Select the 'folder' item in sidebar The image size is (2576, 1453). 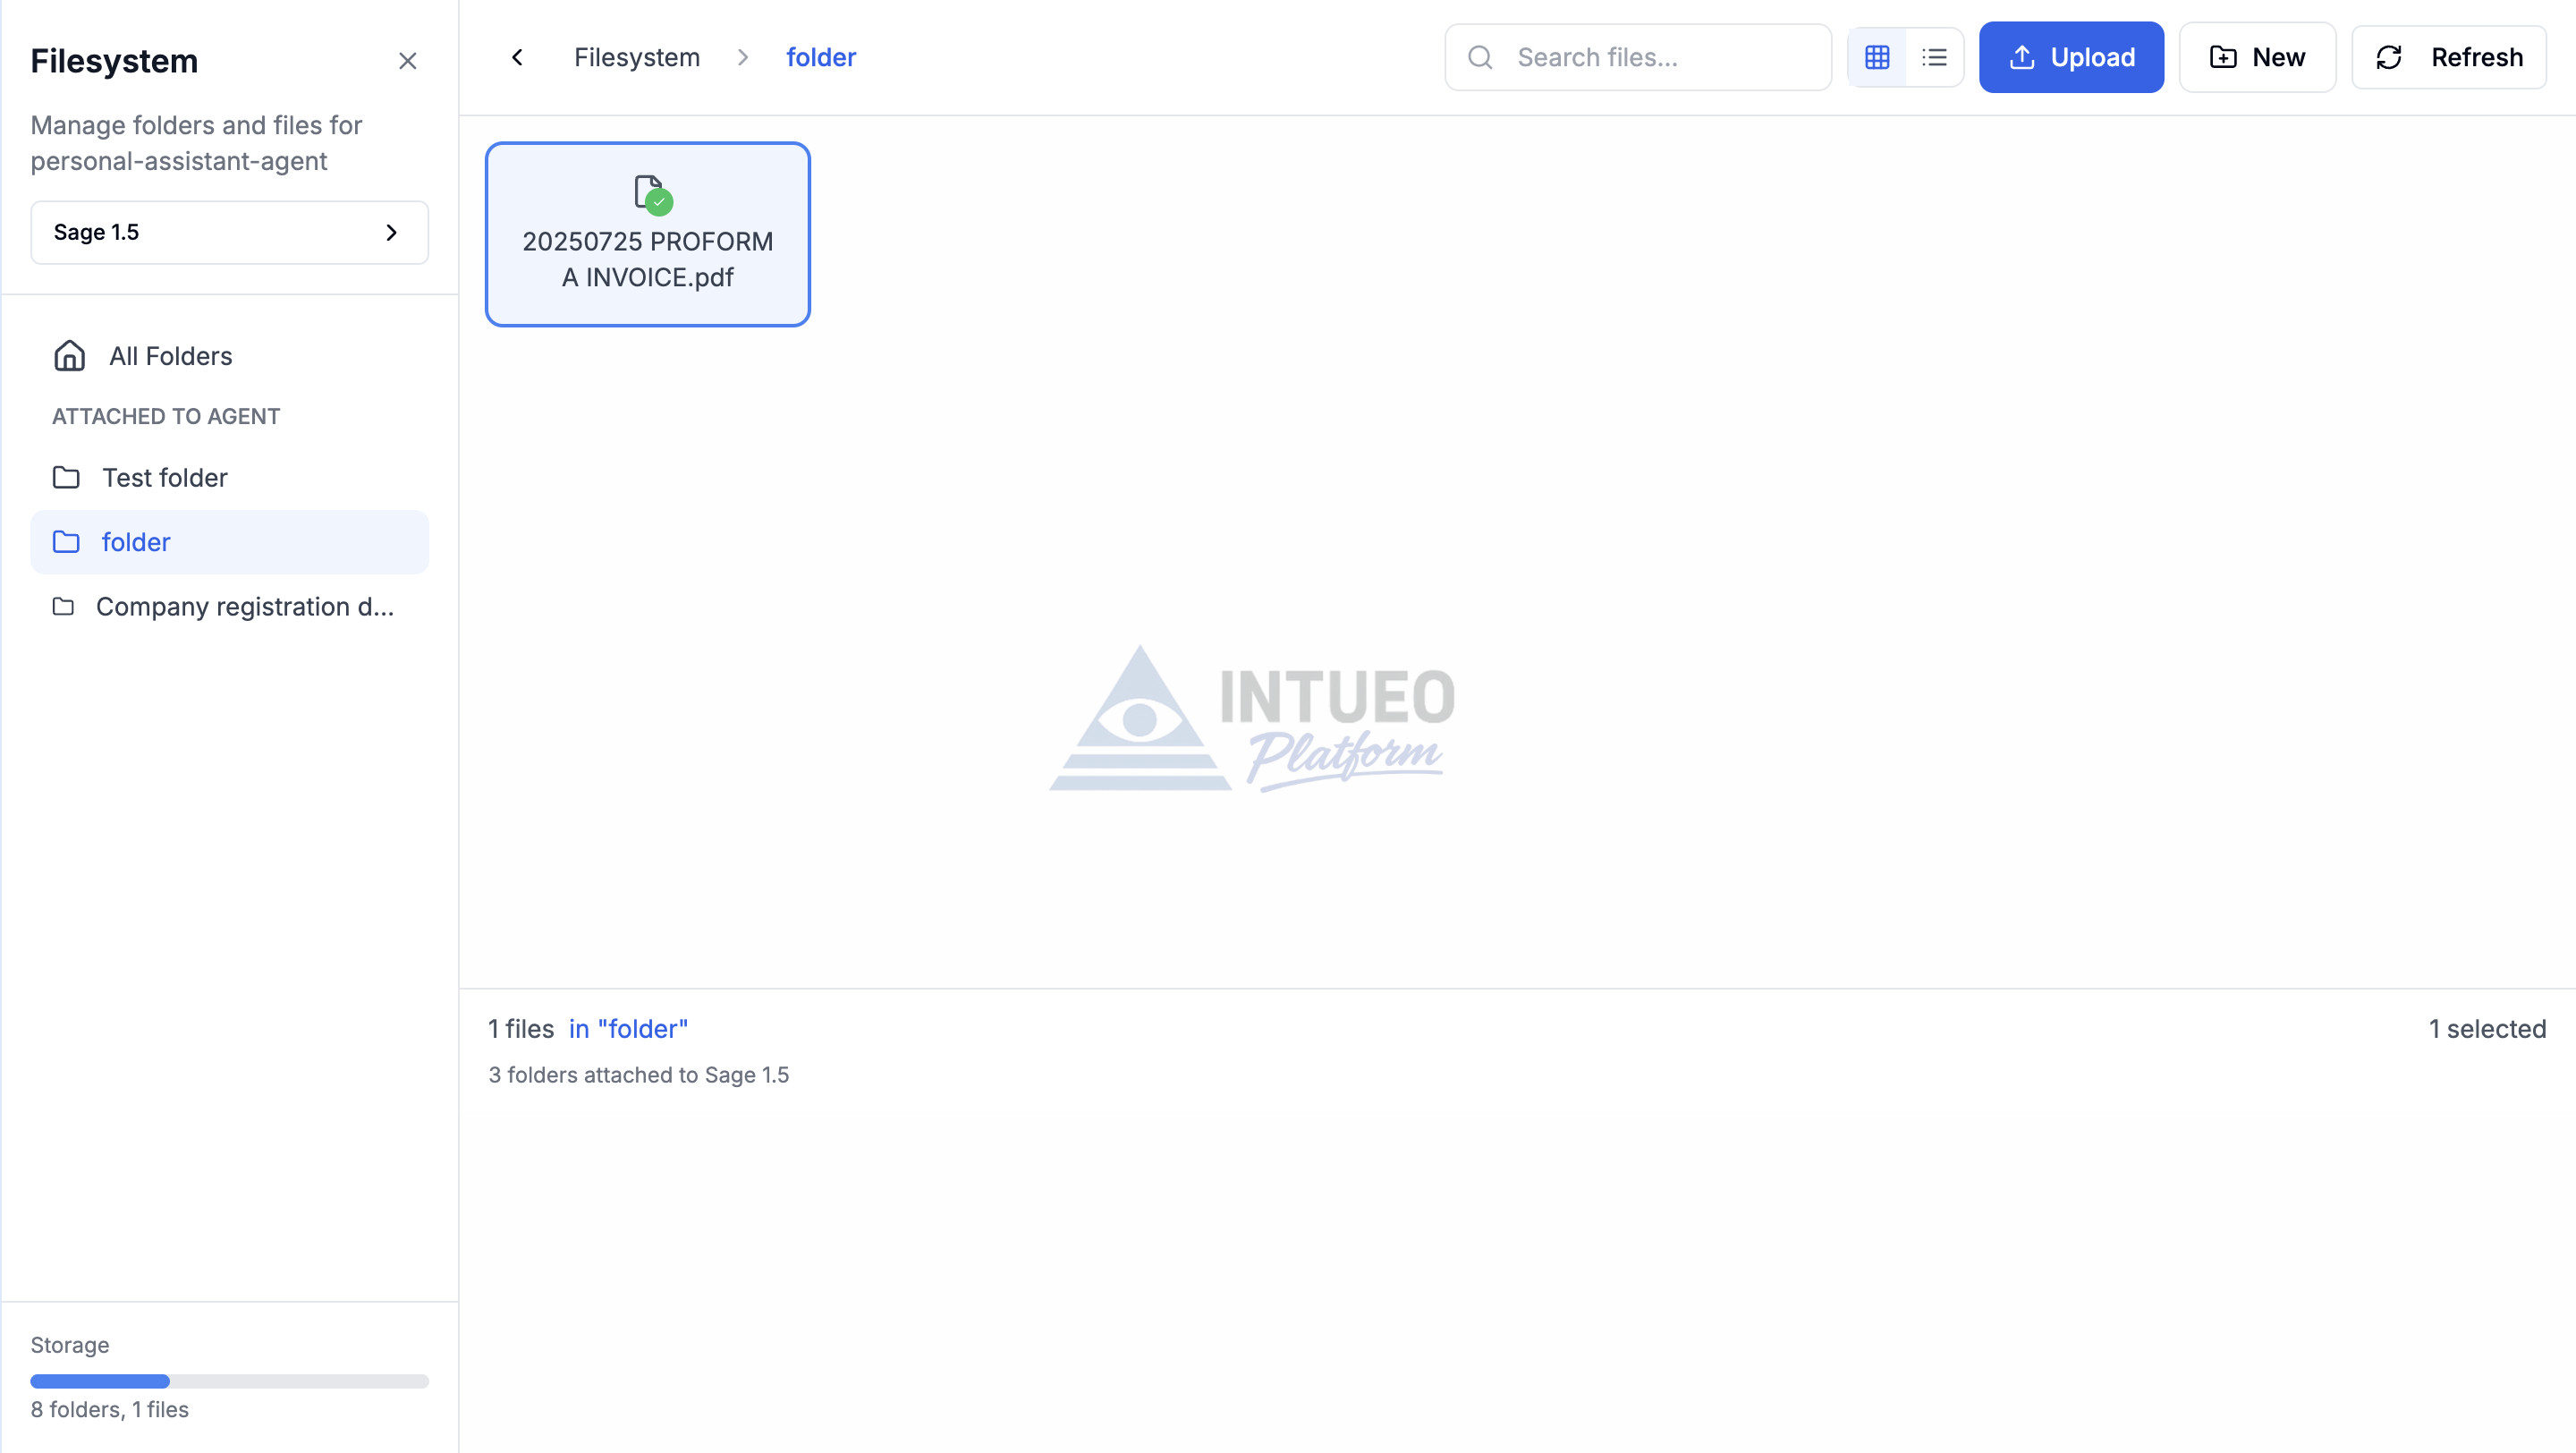point(136,542)
